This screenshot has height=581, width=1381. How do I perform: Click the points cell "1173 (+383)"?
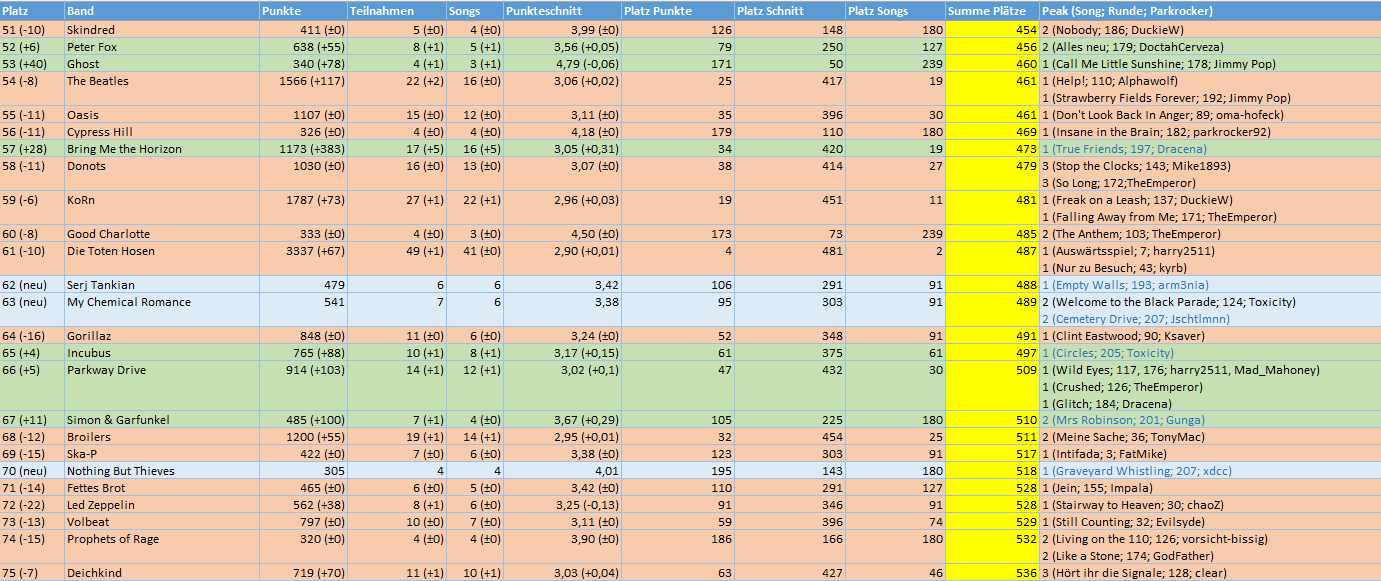[x=303, y=149]
